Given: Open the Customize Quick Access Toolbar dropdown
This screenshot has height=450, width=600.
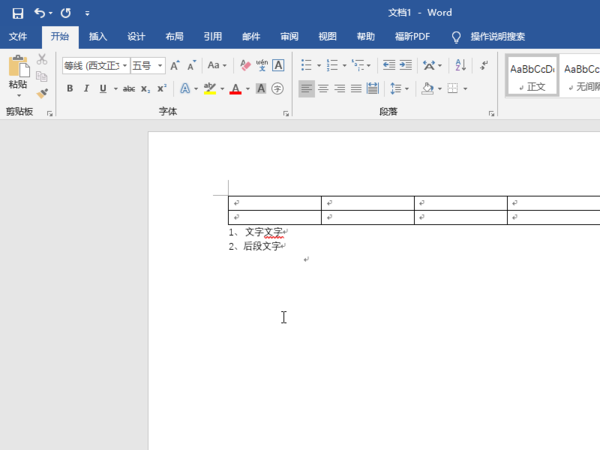Looking at the screenshot, I should pyautogui.click(x=87, y=14).
